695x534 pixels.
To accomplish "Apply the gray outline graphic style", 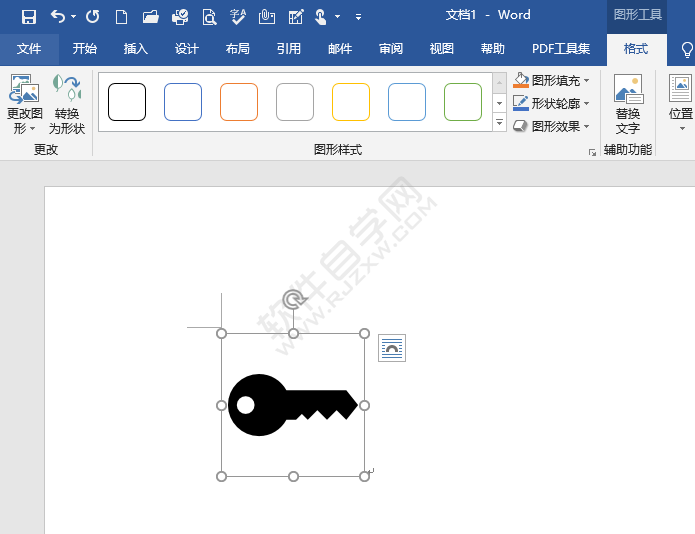I will pyautogui.click(x=295, y=102).
